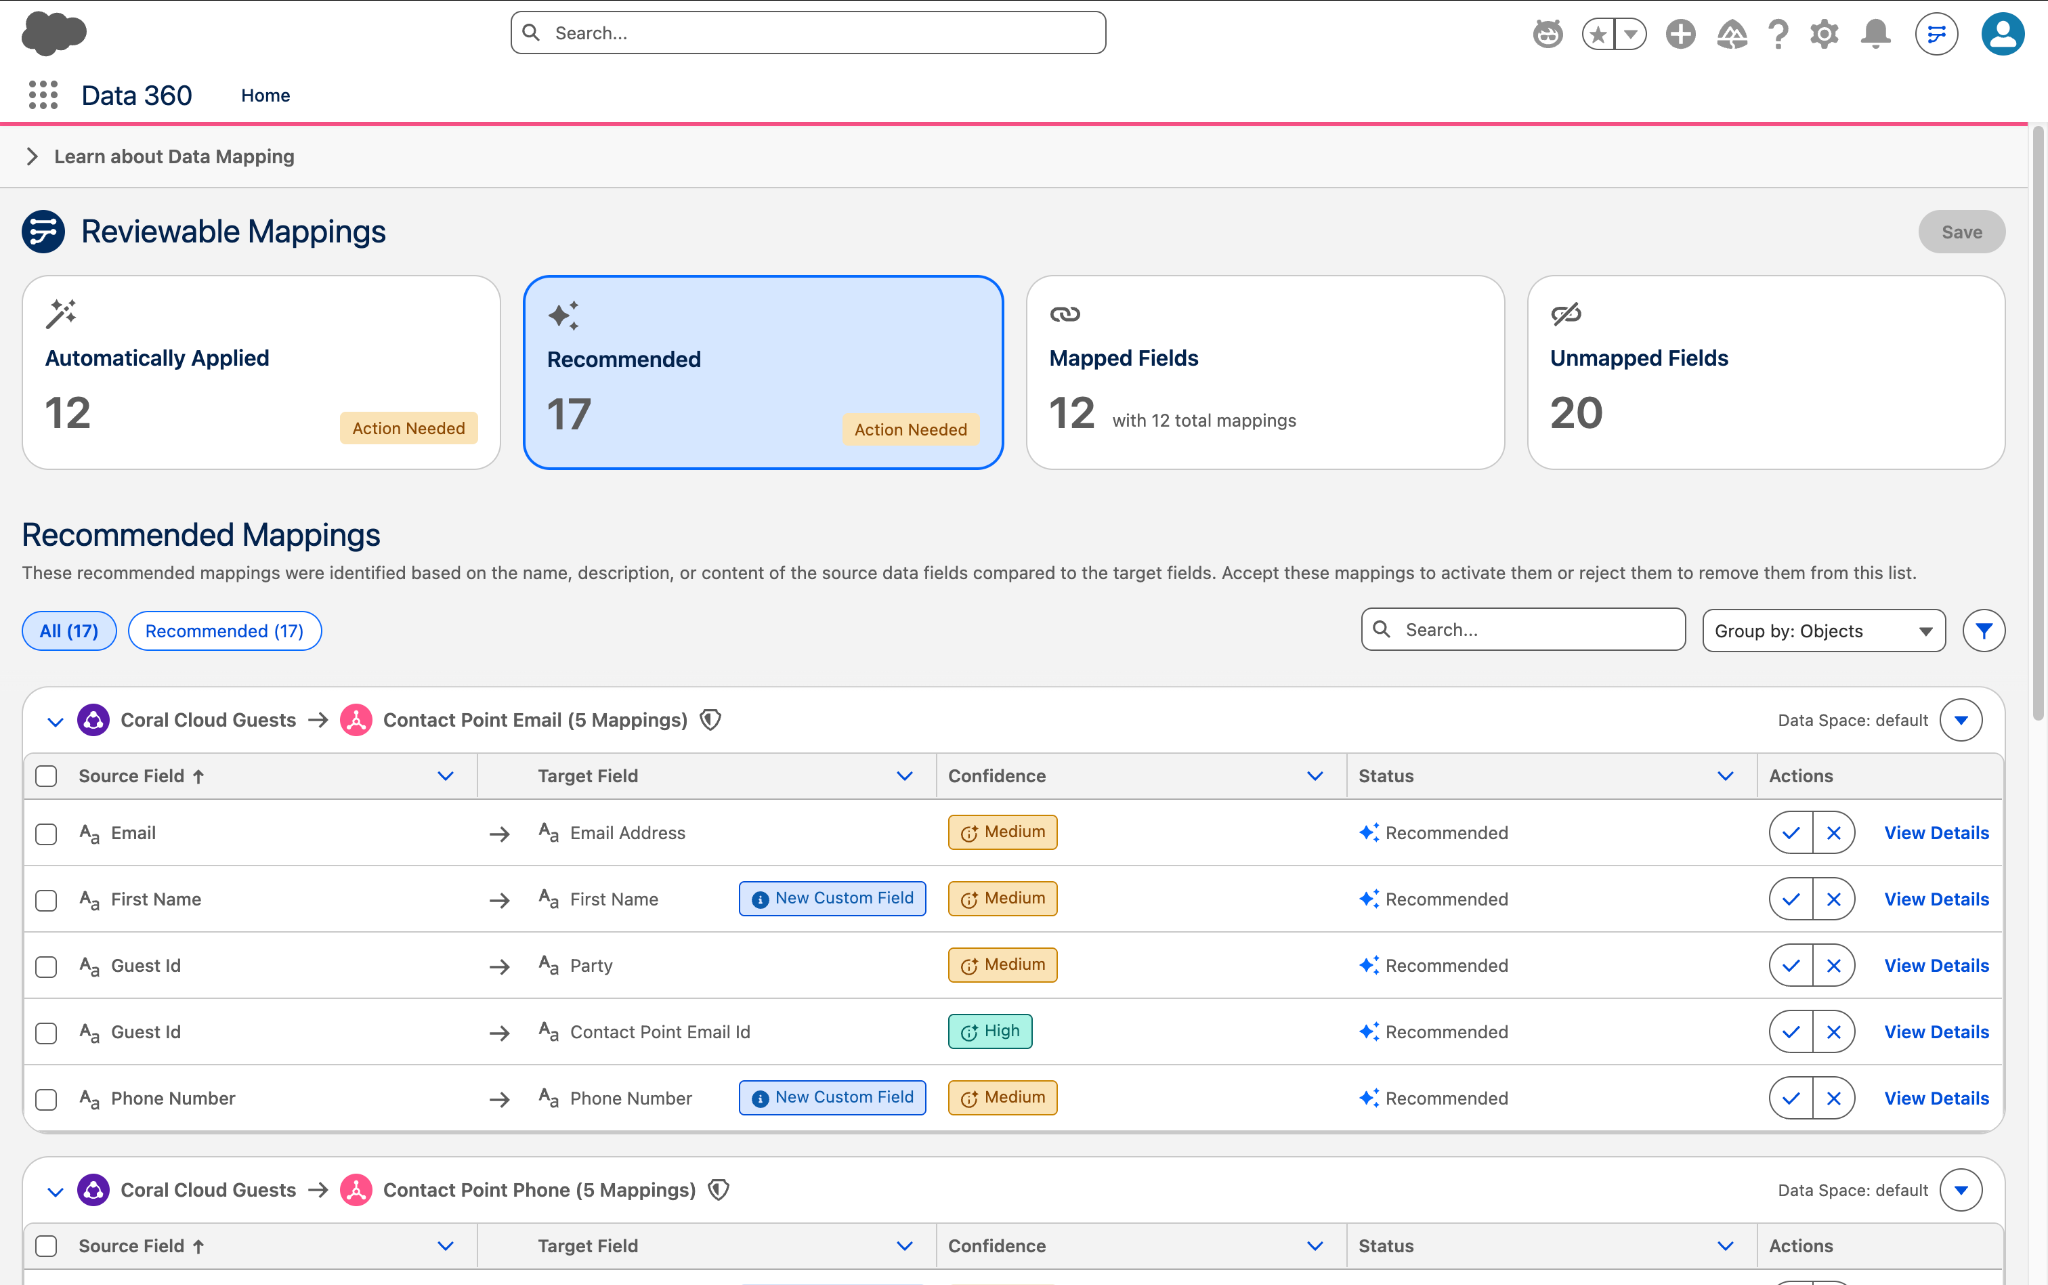Open the Group by: Objects dropdown
This screenshot has height=1285, width=2048.
tap(1824, 631)
